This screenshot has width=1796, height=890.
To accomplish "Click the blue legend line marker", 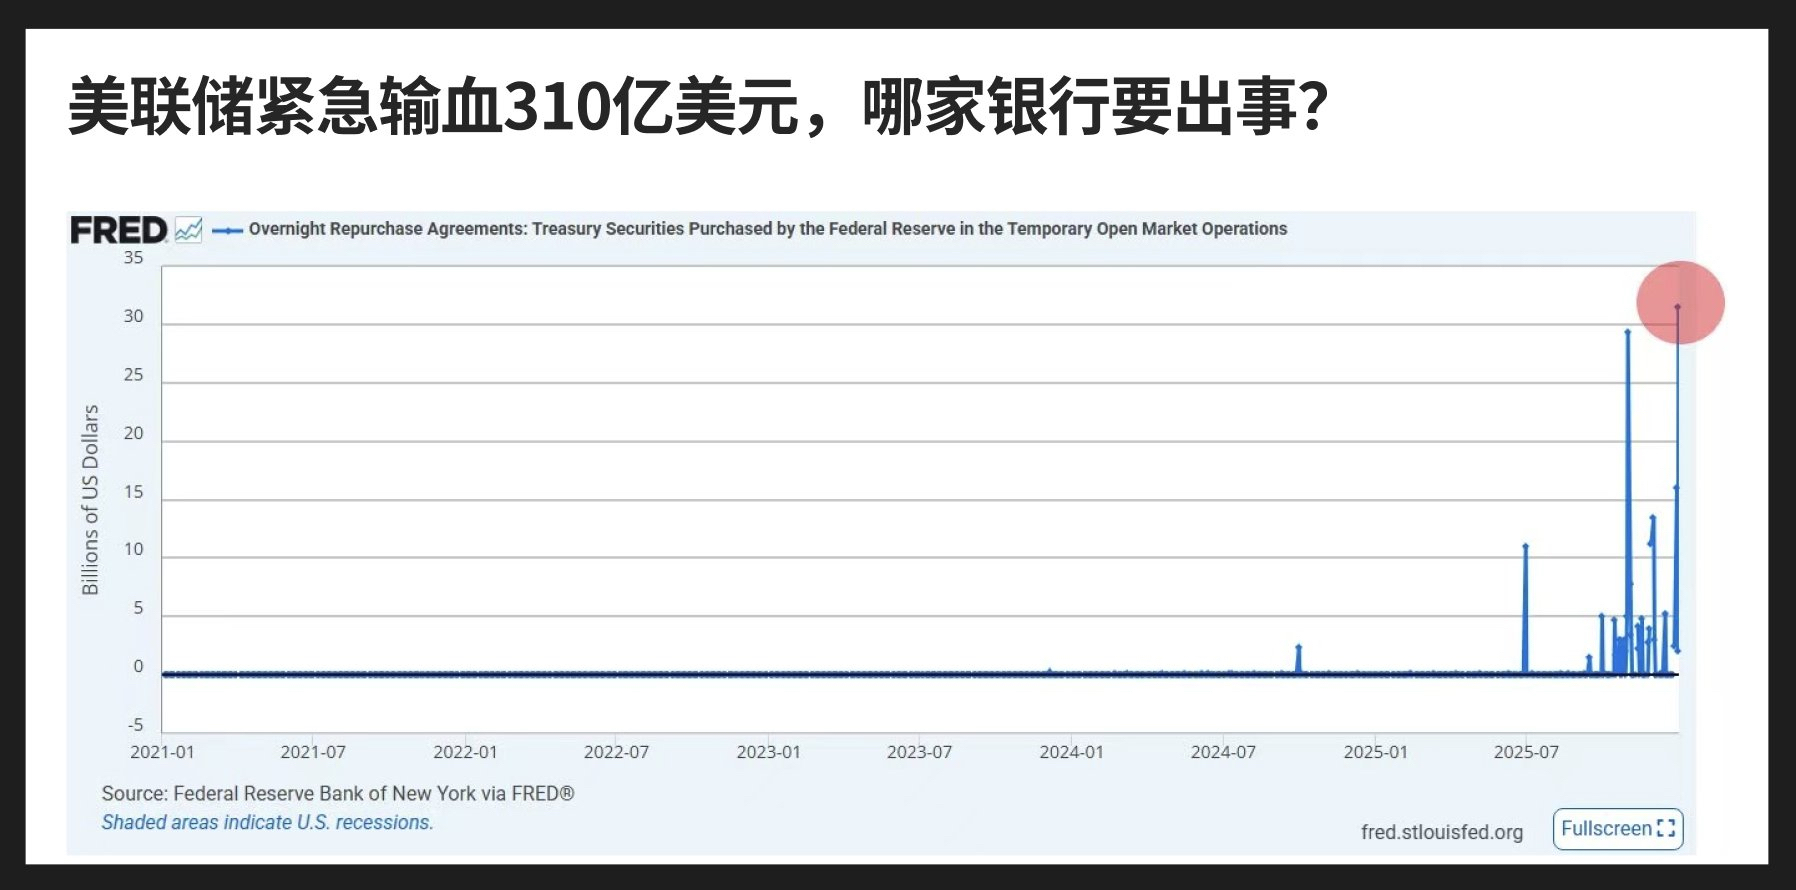I will coord(228,230).
